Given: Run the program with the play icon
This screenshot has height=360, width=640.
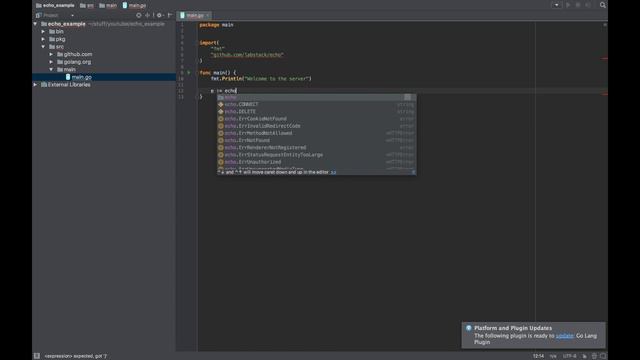Looking at the screenshot, I should point(568,5).
